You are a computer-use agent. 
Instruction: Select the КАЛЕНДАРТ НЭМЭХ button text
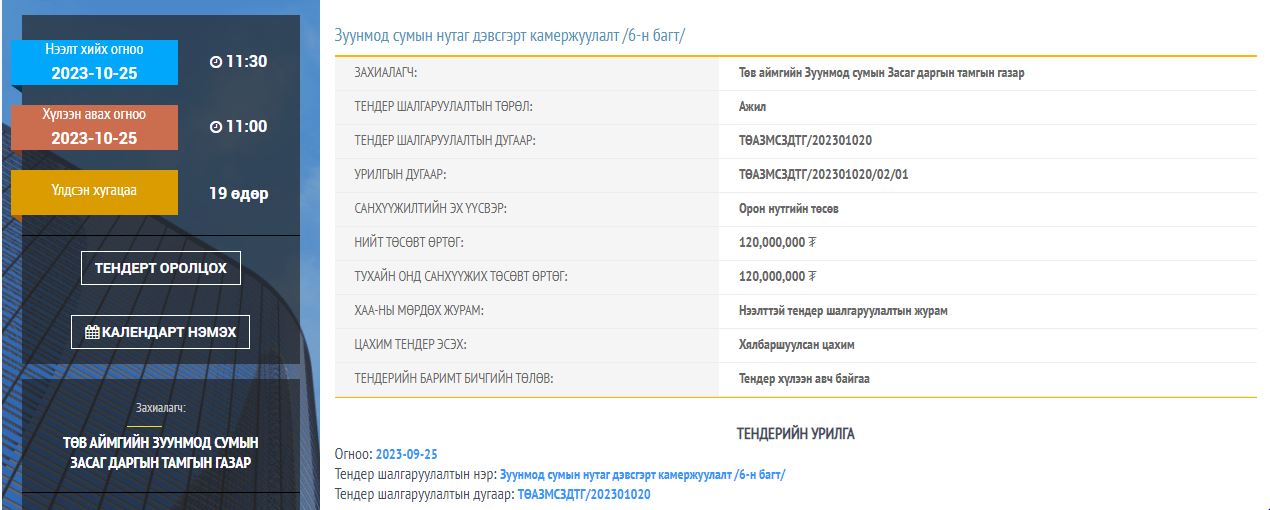click(x=169, y=332)
